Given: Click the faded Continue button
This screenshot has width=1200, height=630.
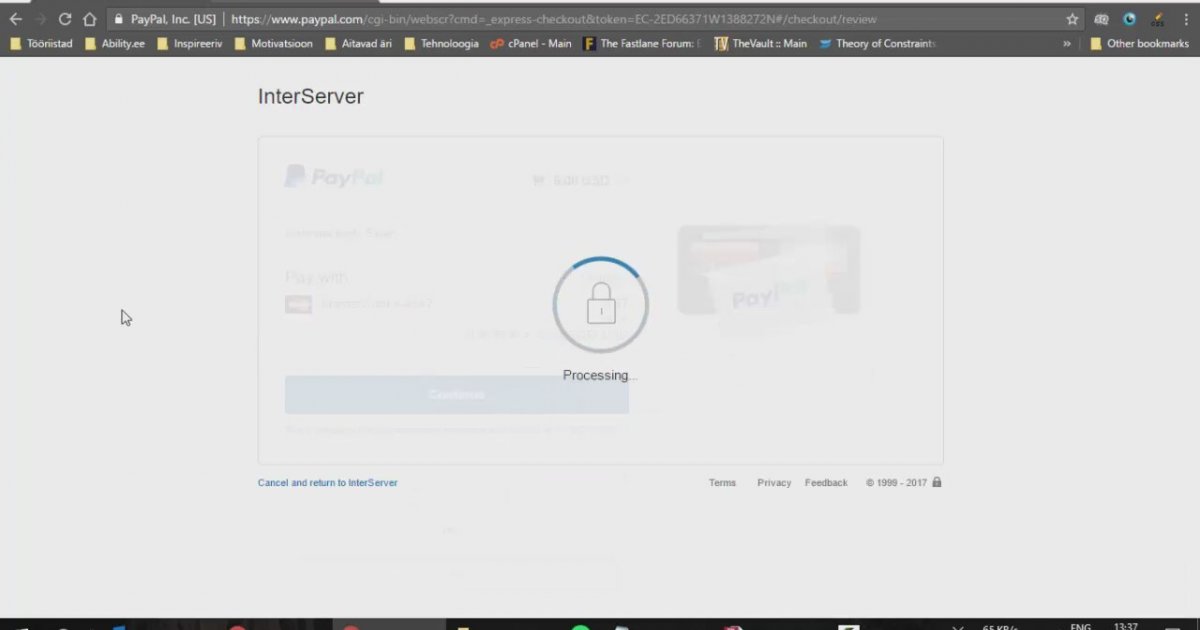Looking at the screenshot, I should coord(456,394).
